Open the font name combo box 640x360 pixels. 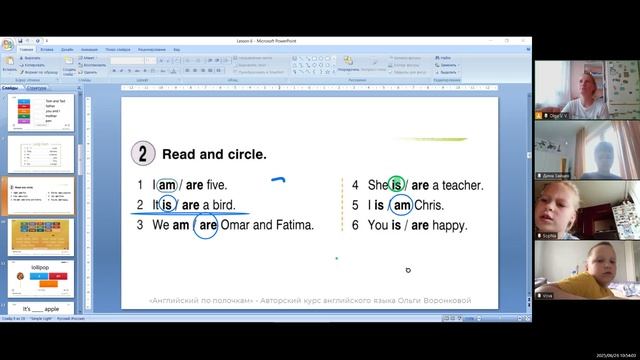(x=127, y=60)
